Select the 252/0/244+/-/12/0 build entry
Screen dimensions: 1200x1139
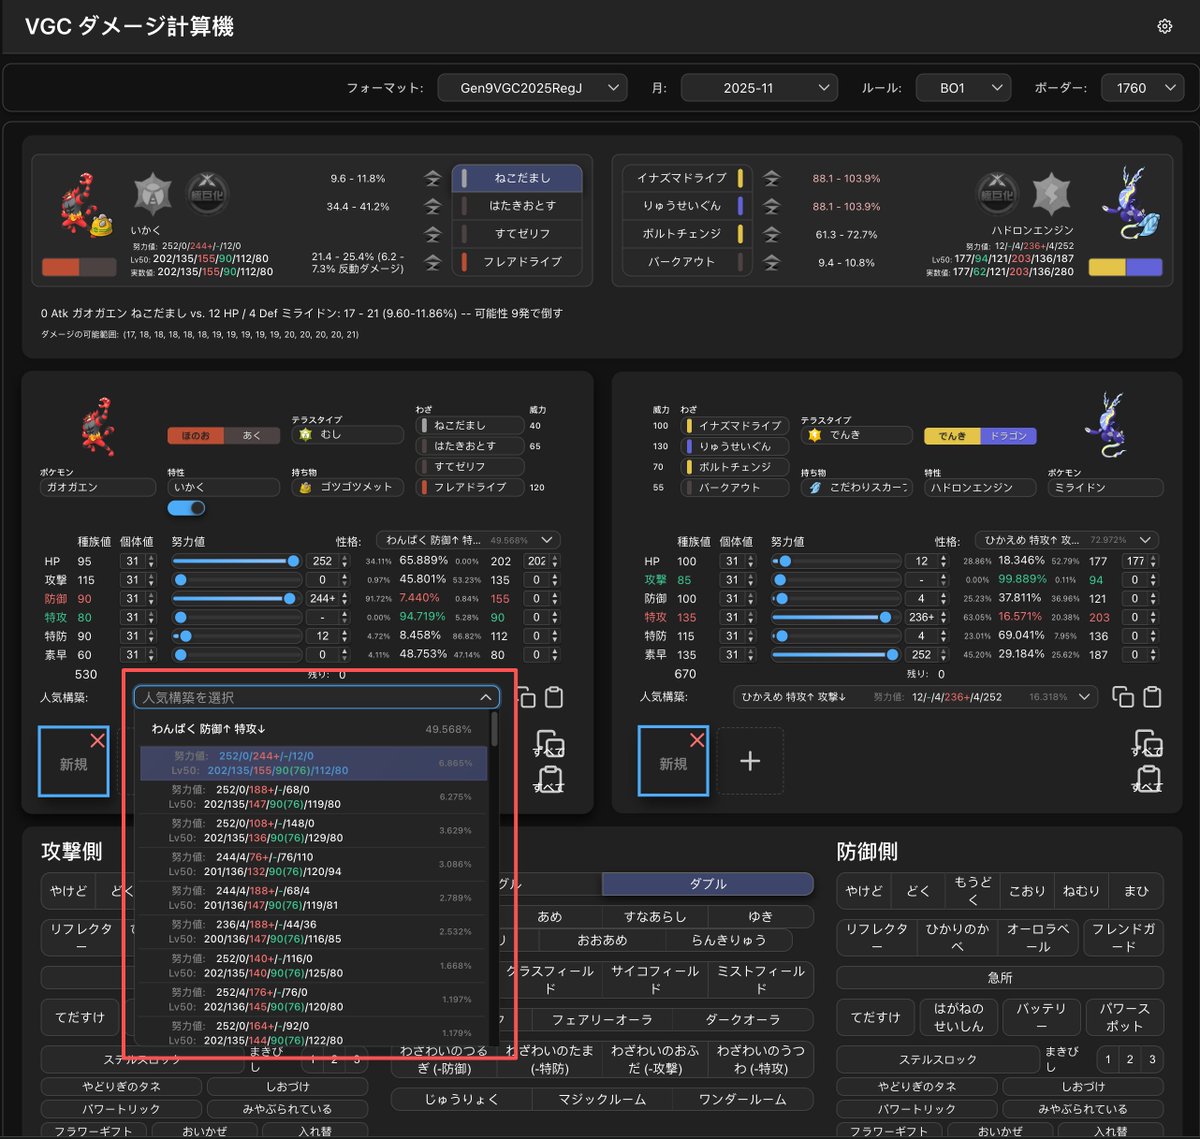[x=313, y=763]
